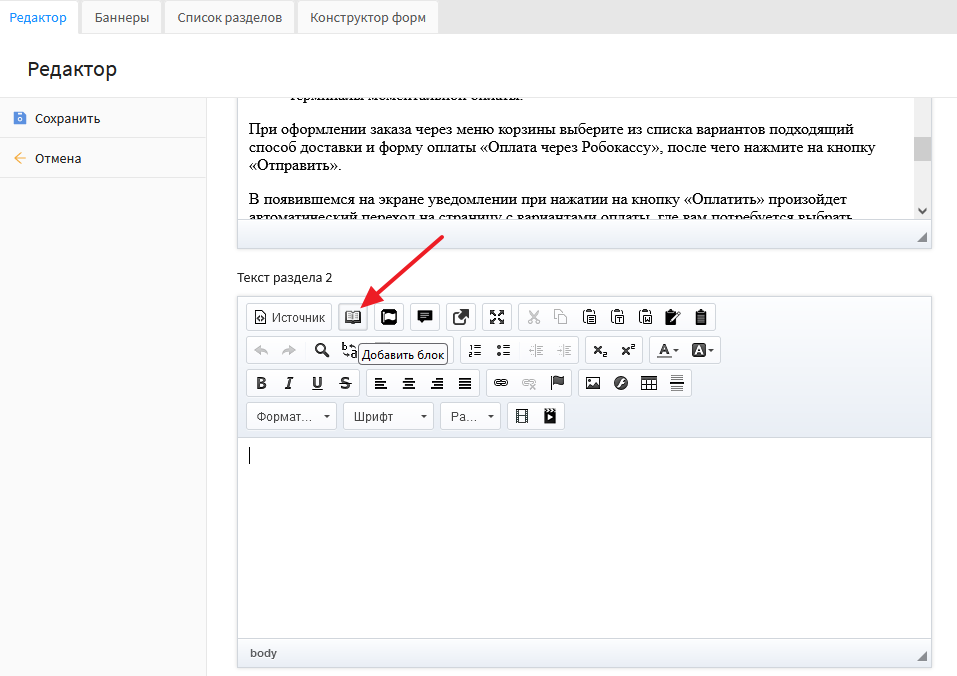Open the text color picker
This screenshot has height=676, width=957.
[666, 350]
